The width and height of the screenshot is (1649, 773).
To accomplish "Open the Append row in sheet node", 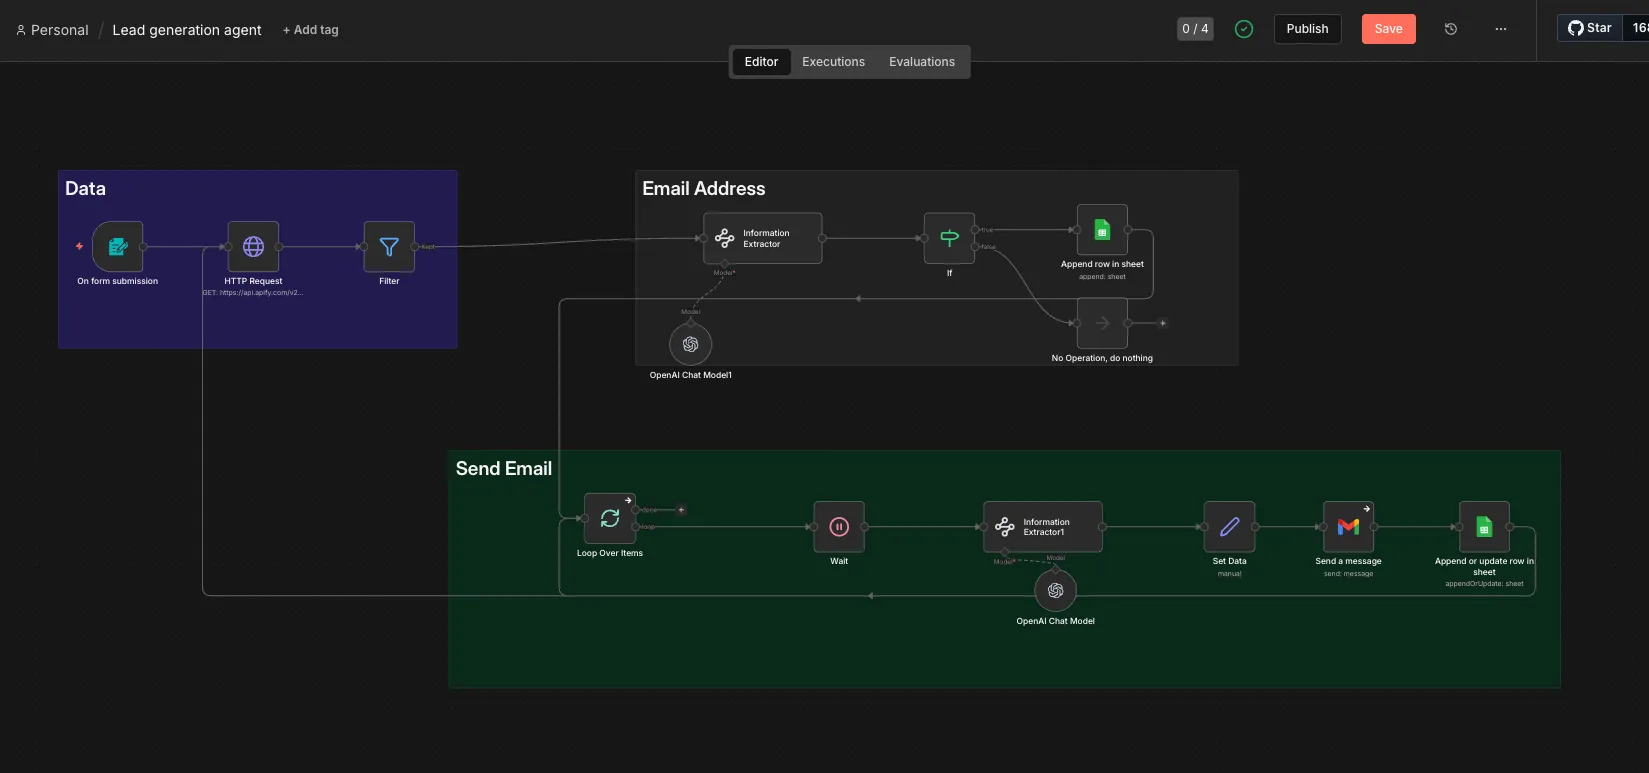I will (1102, 230).
